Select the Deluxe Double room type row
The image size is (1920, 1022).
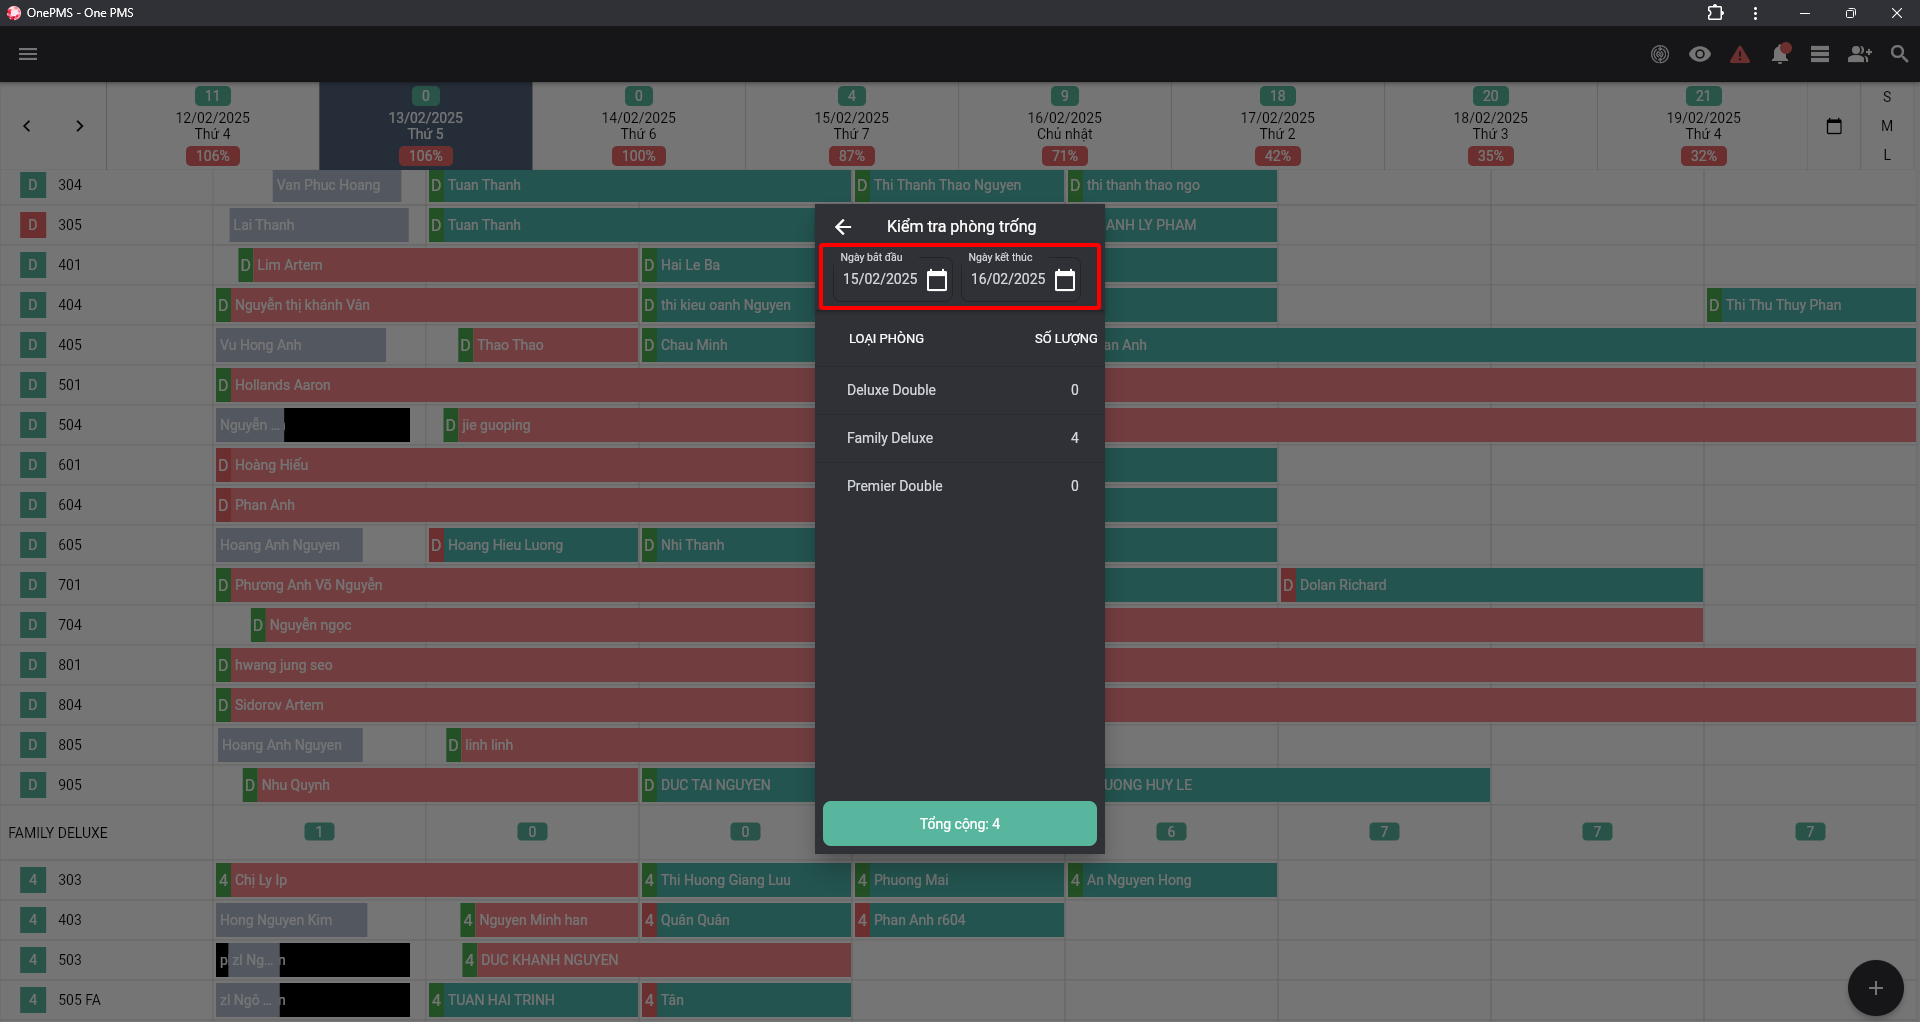(x=960, y=390)
